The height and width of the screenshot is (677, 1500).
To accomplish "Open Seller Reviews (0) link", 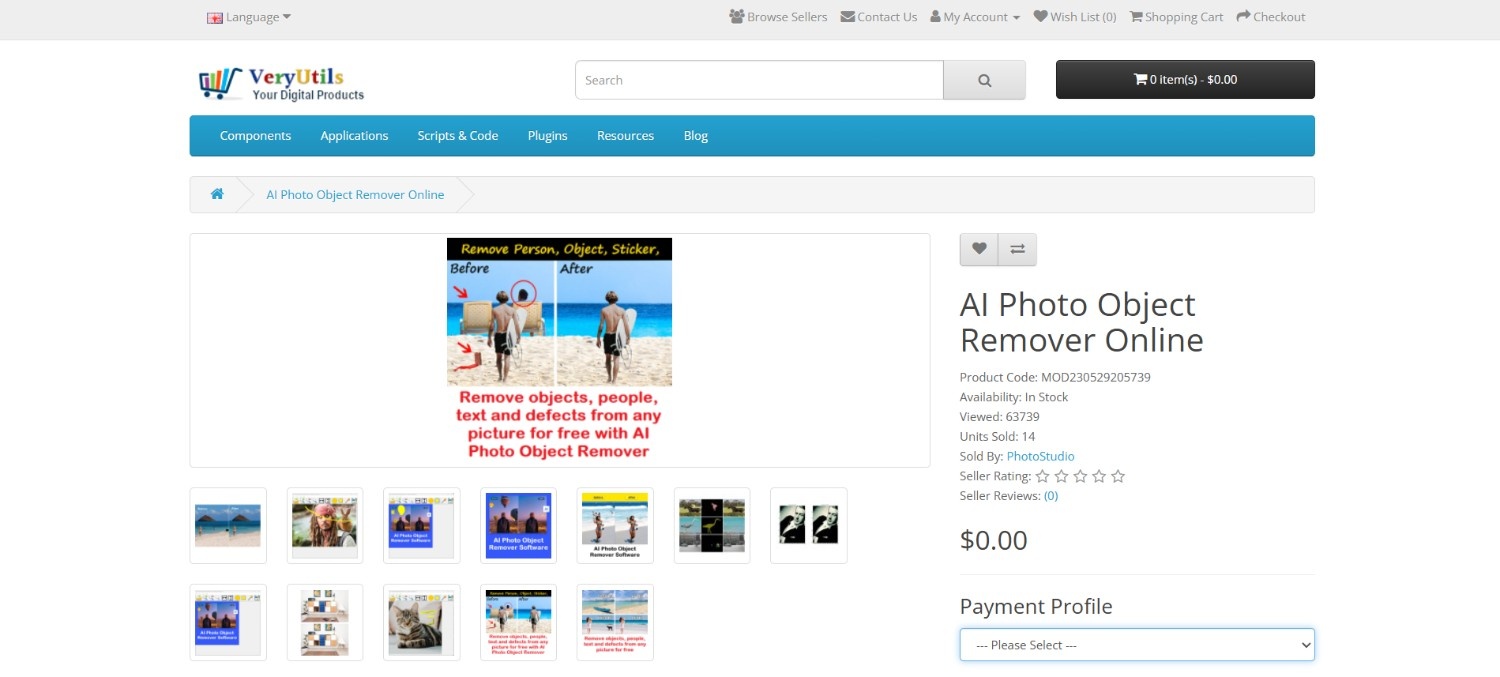I will tap(1051, 496).
